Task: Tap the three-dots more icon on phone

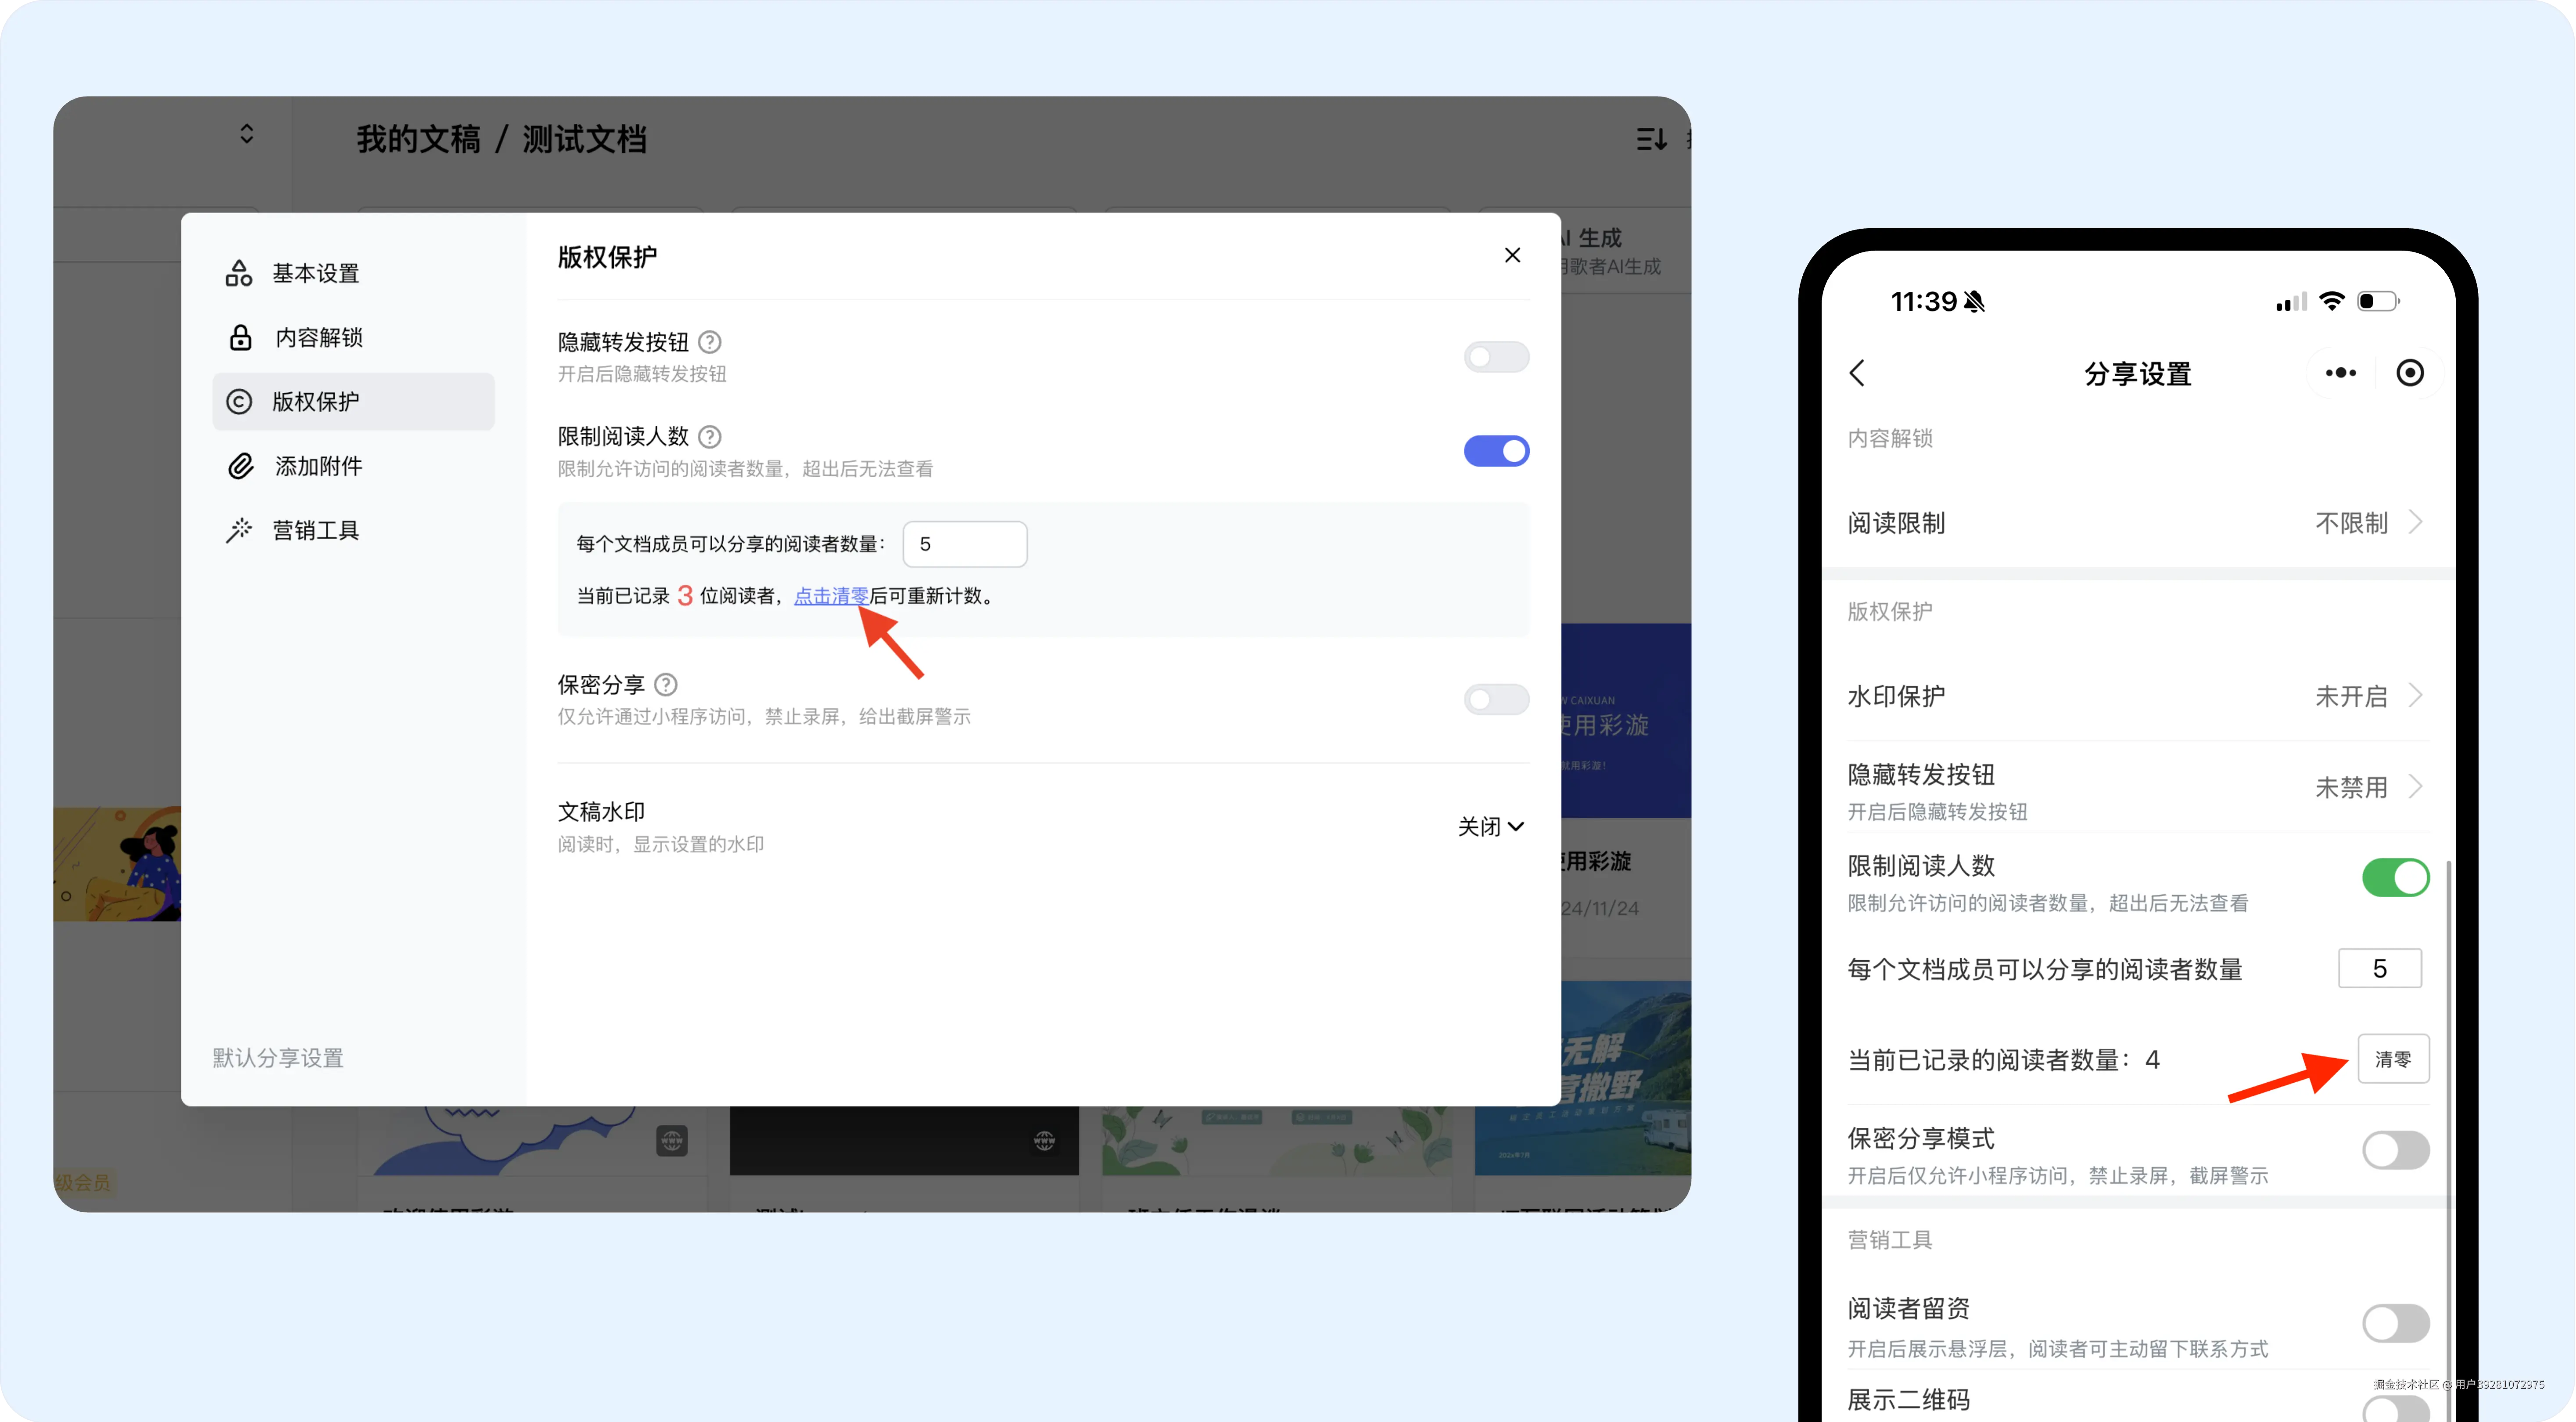Action: click(x=2340, y=373)
